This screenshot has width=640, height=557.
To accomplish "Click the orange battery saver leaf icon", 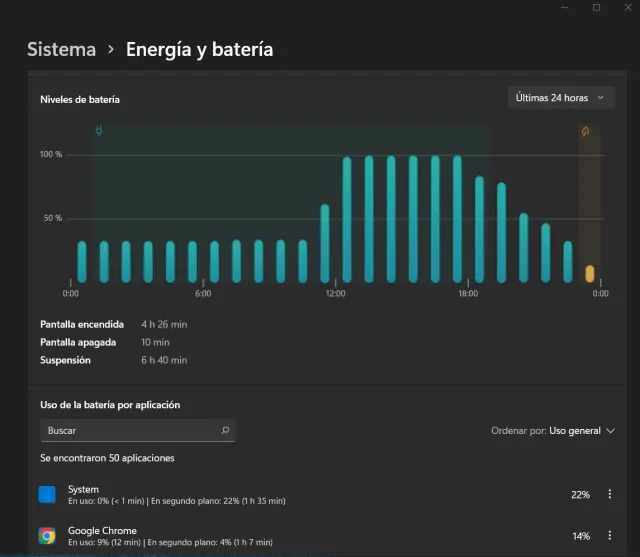I will [x=586, y=131].
